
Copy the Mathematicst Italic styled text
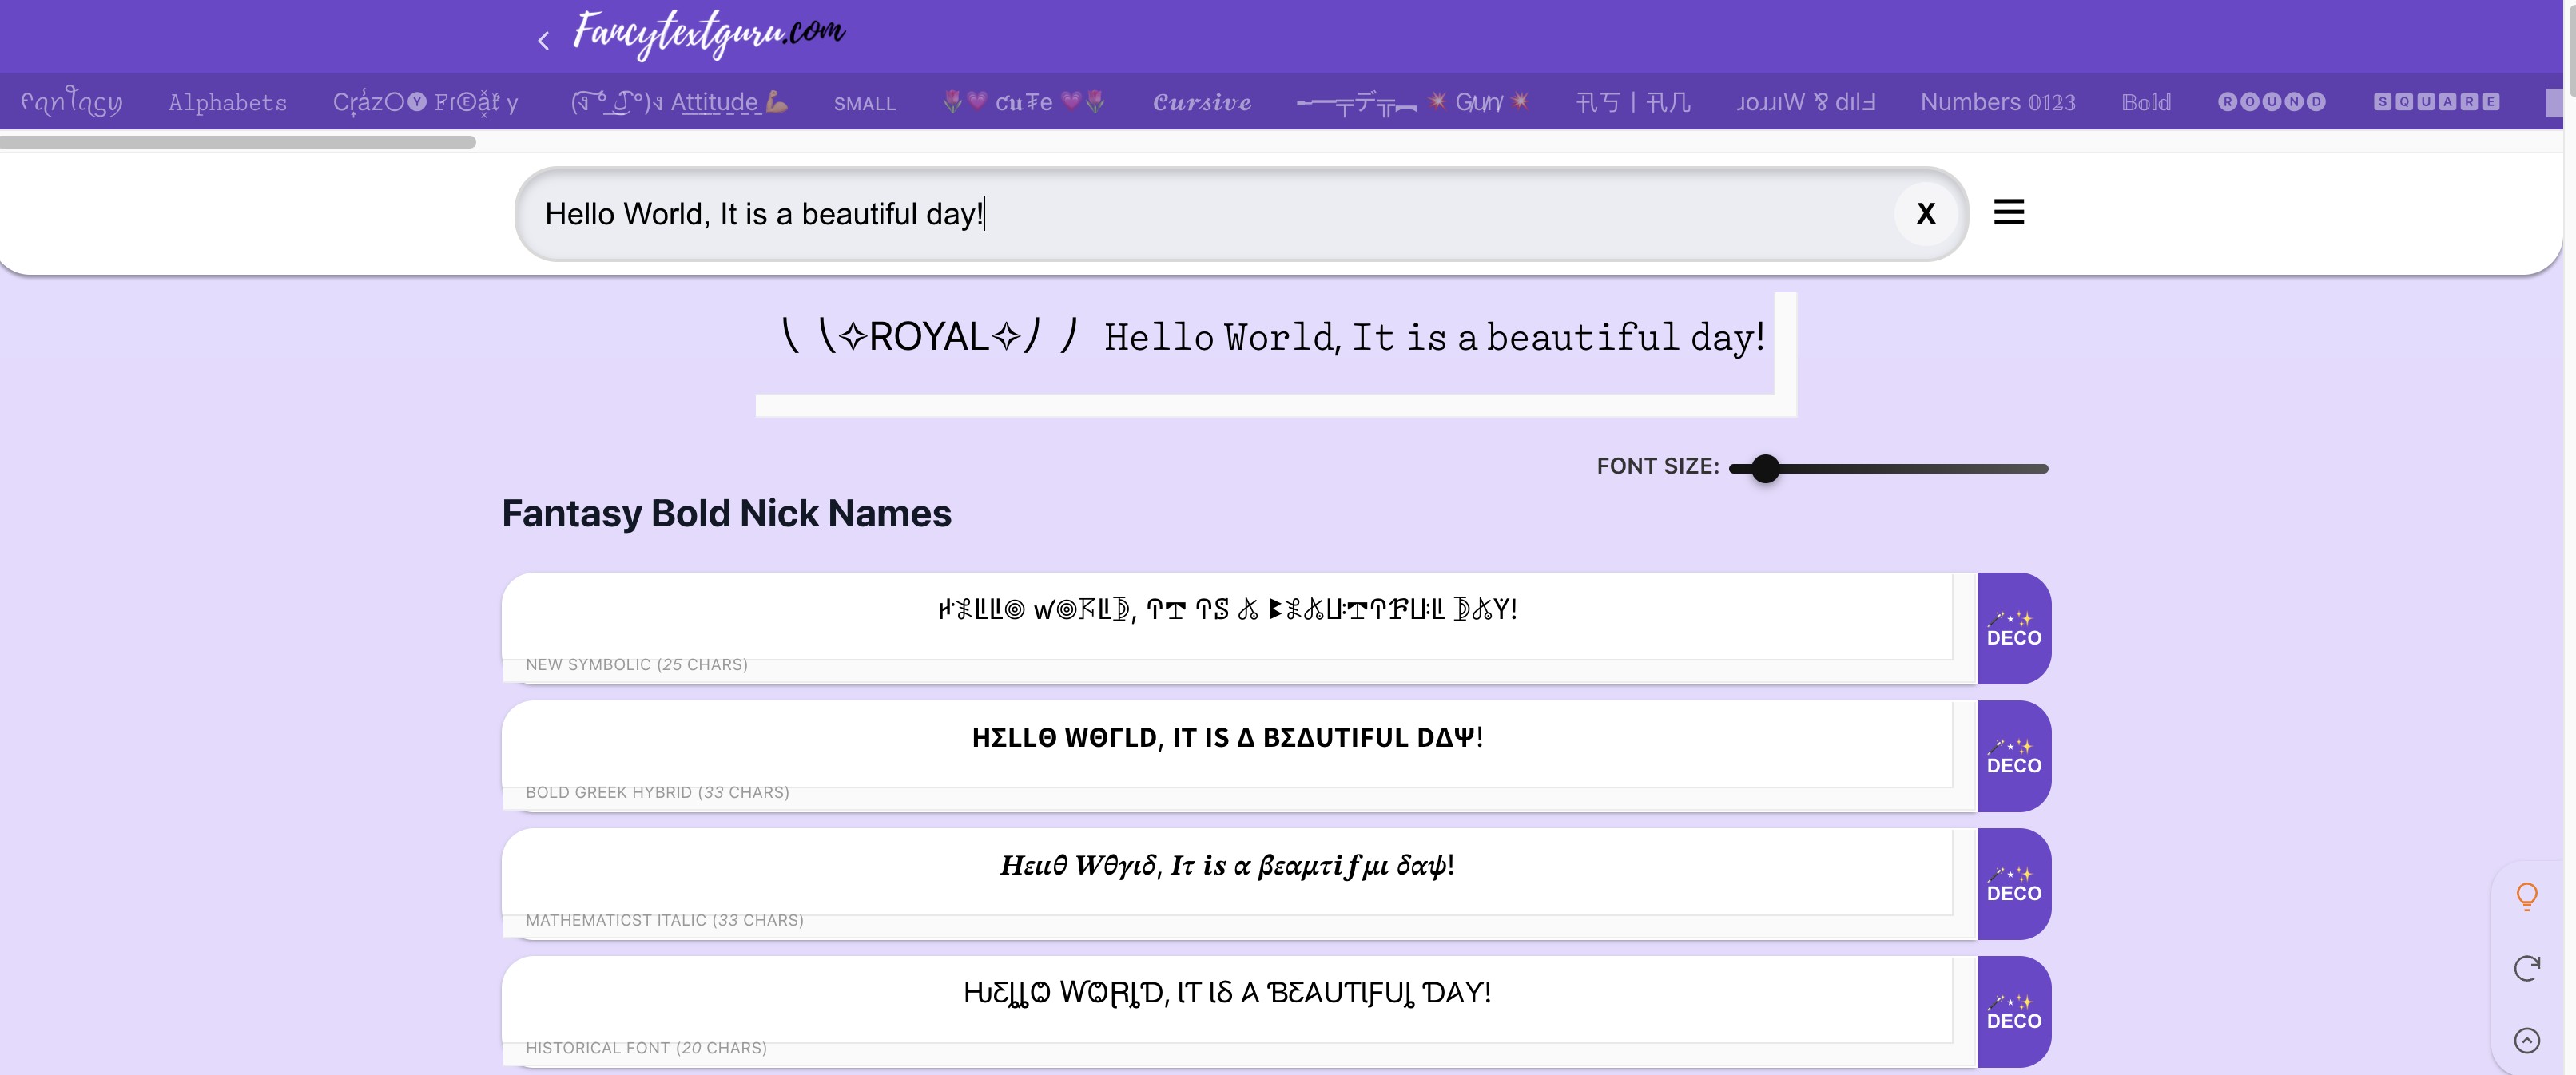1227,865
